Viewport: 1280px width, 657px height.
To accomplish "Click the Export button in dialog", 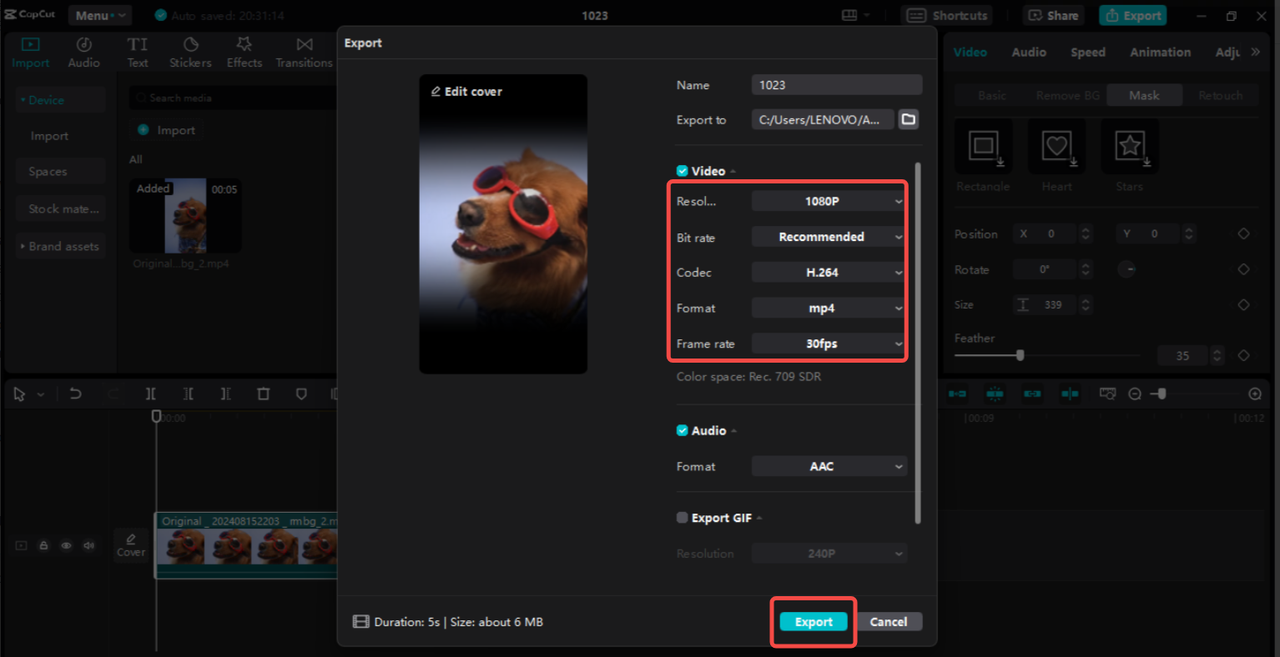I will 813,622.
